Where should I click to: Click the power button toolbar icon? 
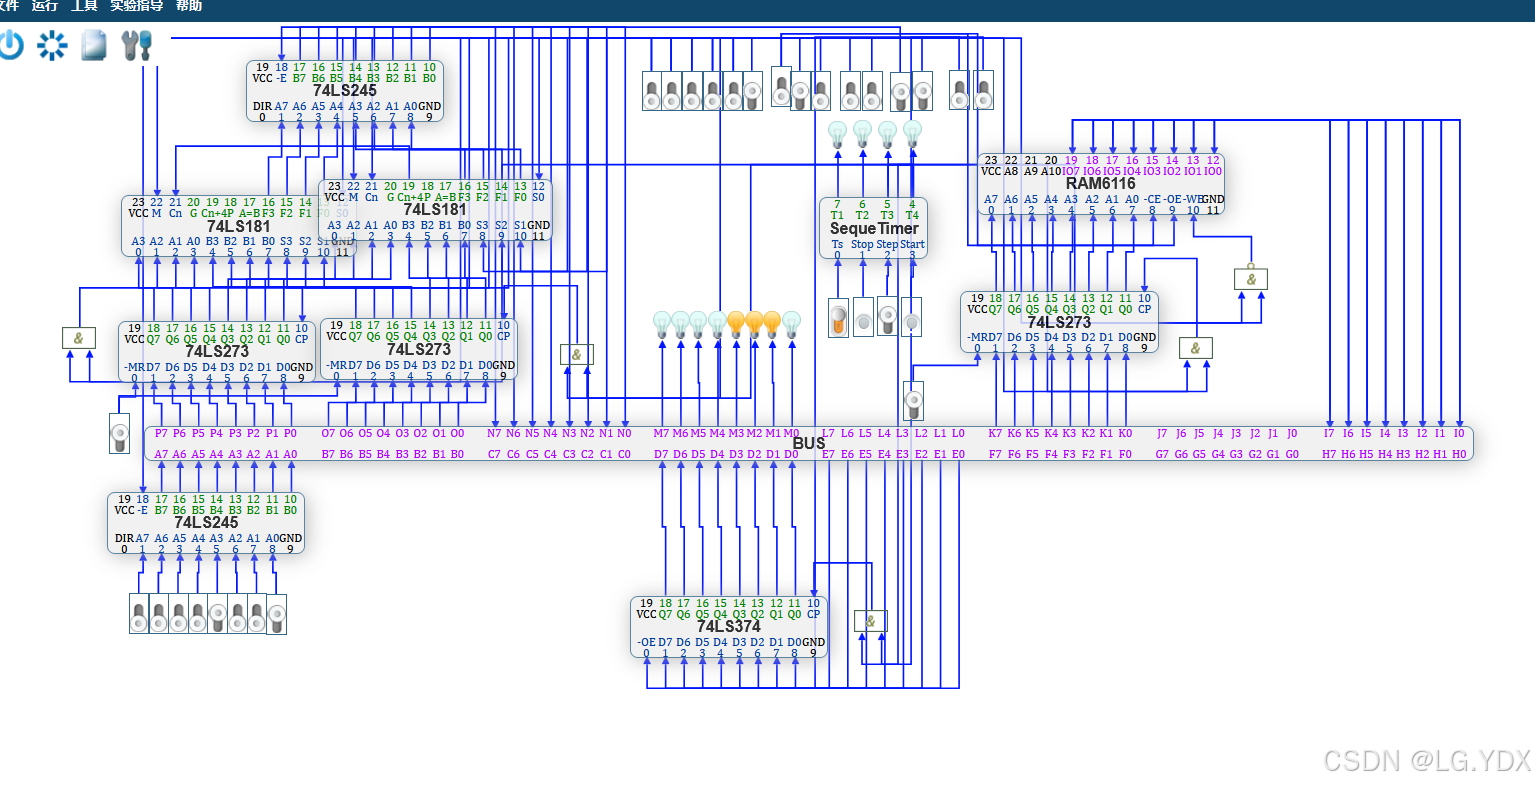point(10,45)
